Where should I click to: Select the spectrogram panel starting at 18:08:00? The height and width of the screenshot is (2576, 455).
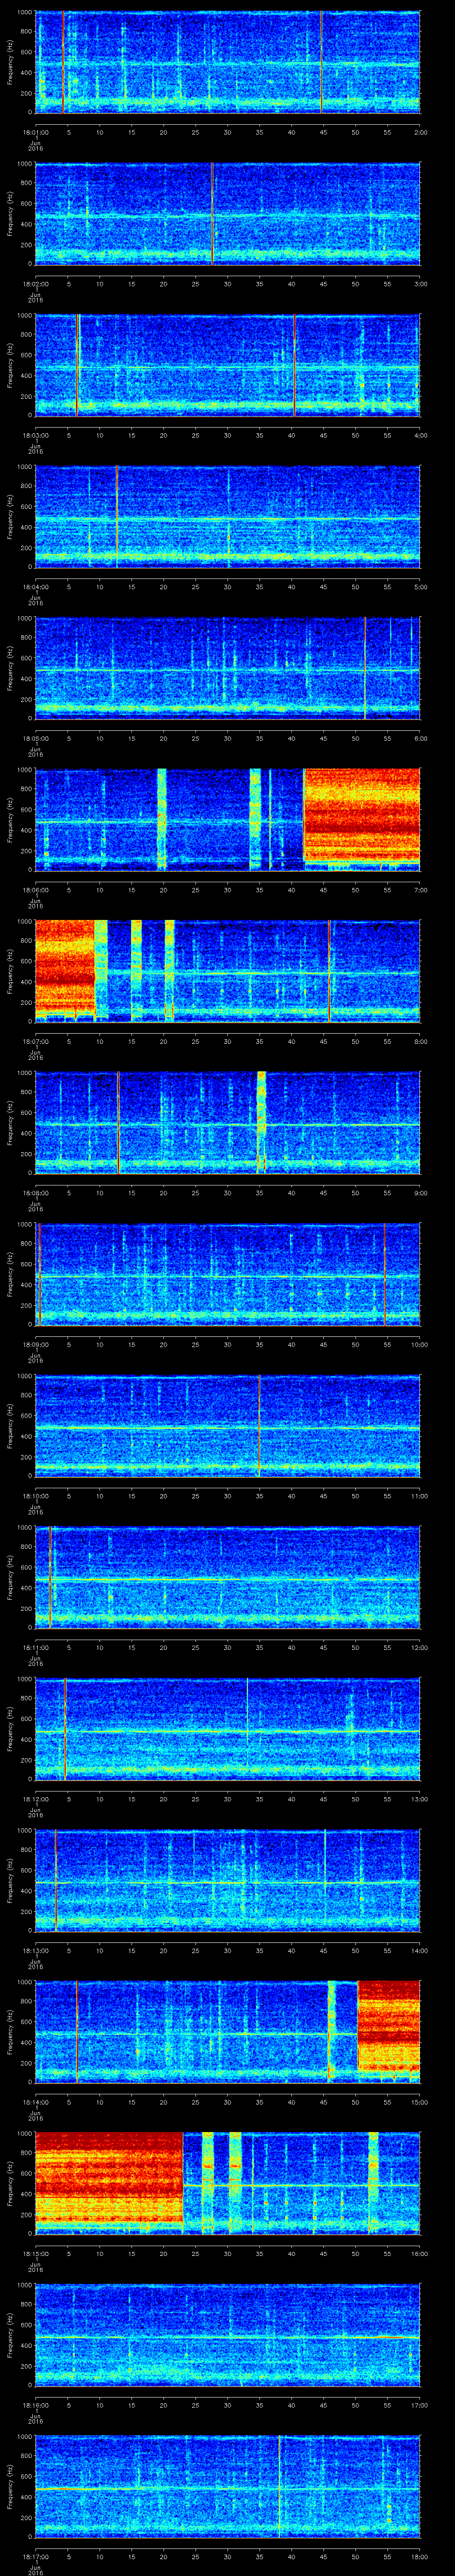click(227, 1123)
